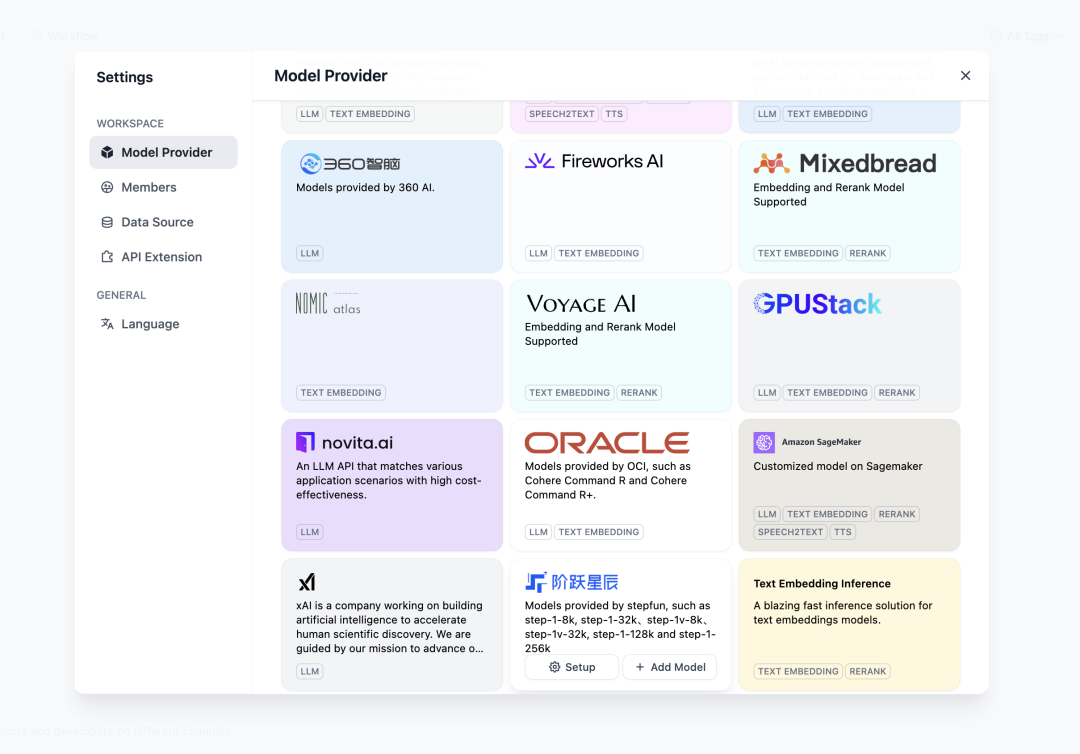Click the plus icon in Add Model
1080x754 pixels.
pyautogui.click(x=640, y=667)
